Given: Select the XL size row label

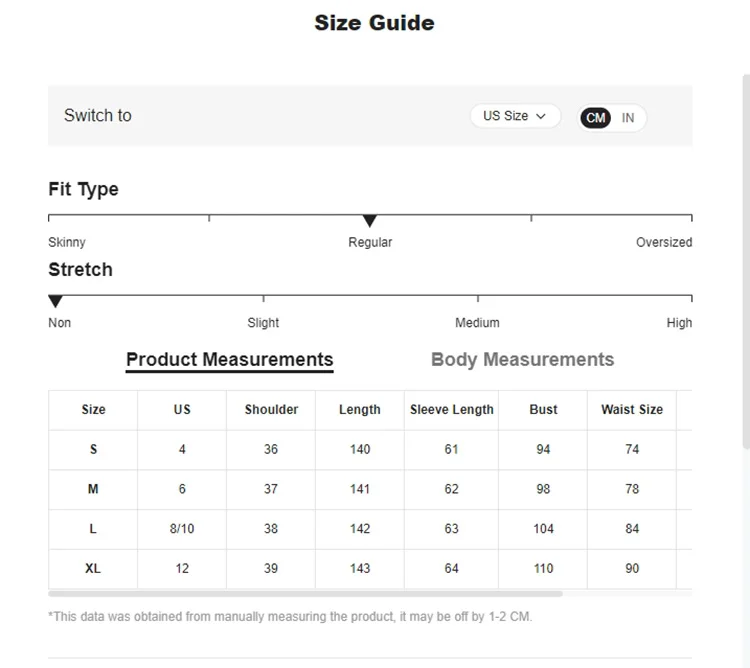Looking at the screenshot, I should [93, 569].
